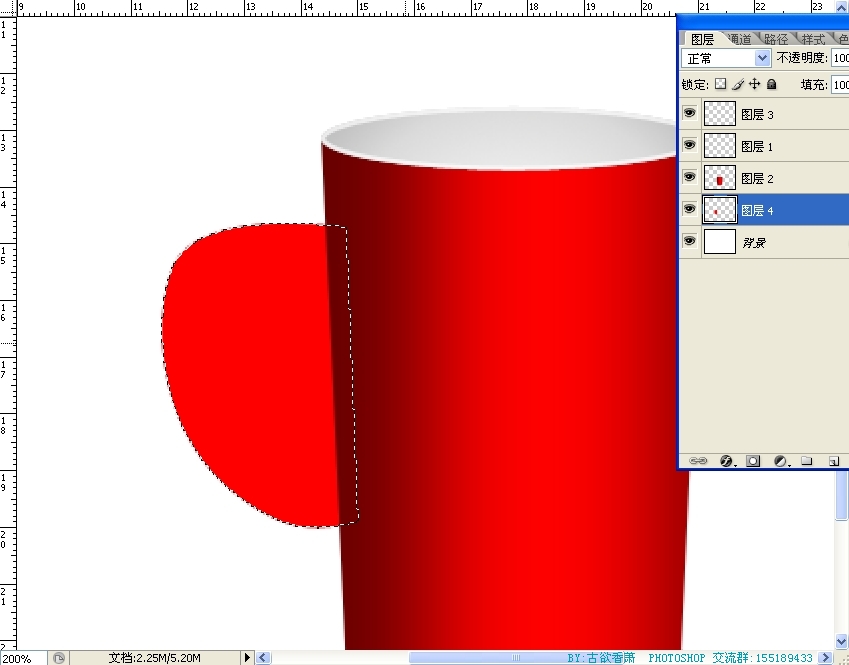Image resolution: width=849 pixels, height=665 pixels.
Task: Expand the status bar info arrow menu
Action: tap(248, 657)
